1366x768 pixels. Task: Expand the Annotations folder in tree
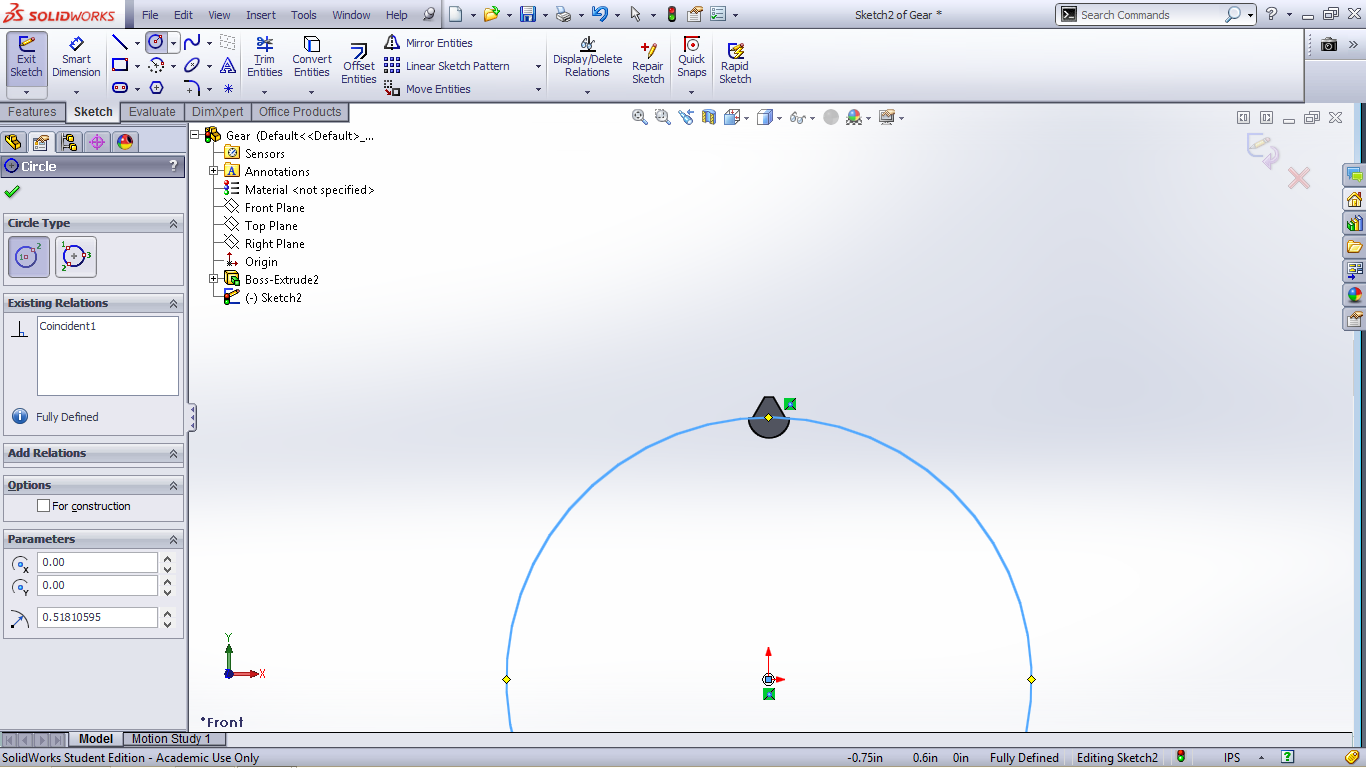pos(213,172)
